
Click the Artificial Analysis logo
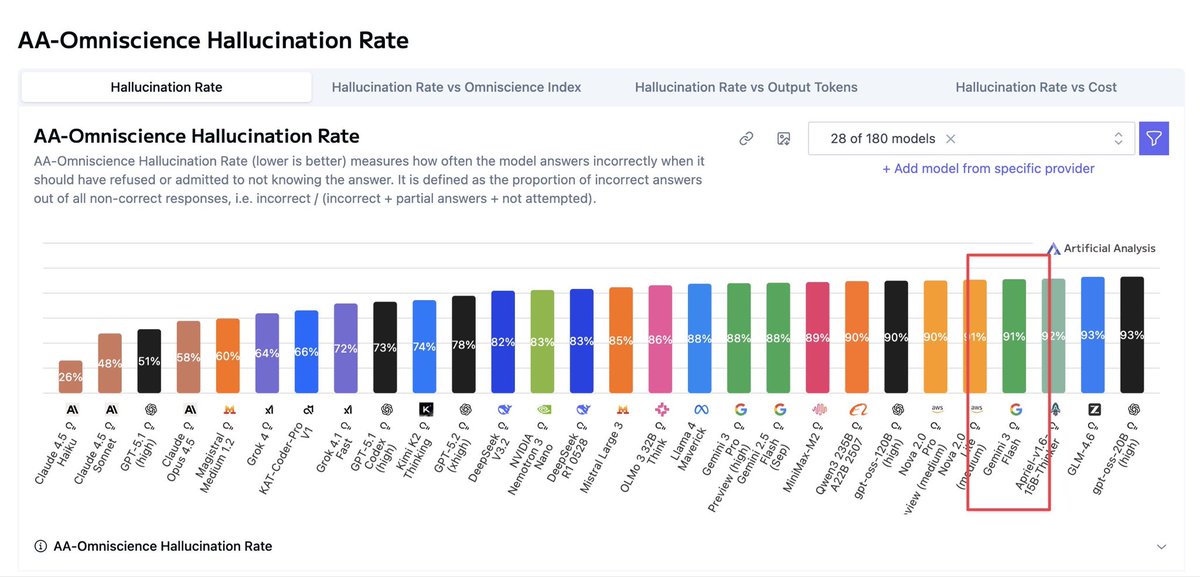pyautogui.click(x=1101, y=248)
